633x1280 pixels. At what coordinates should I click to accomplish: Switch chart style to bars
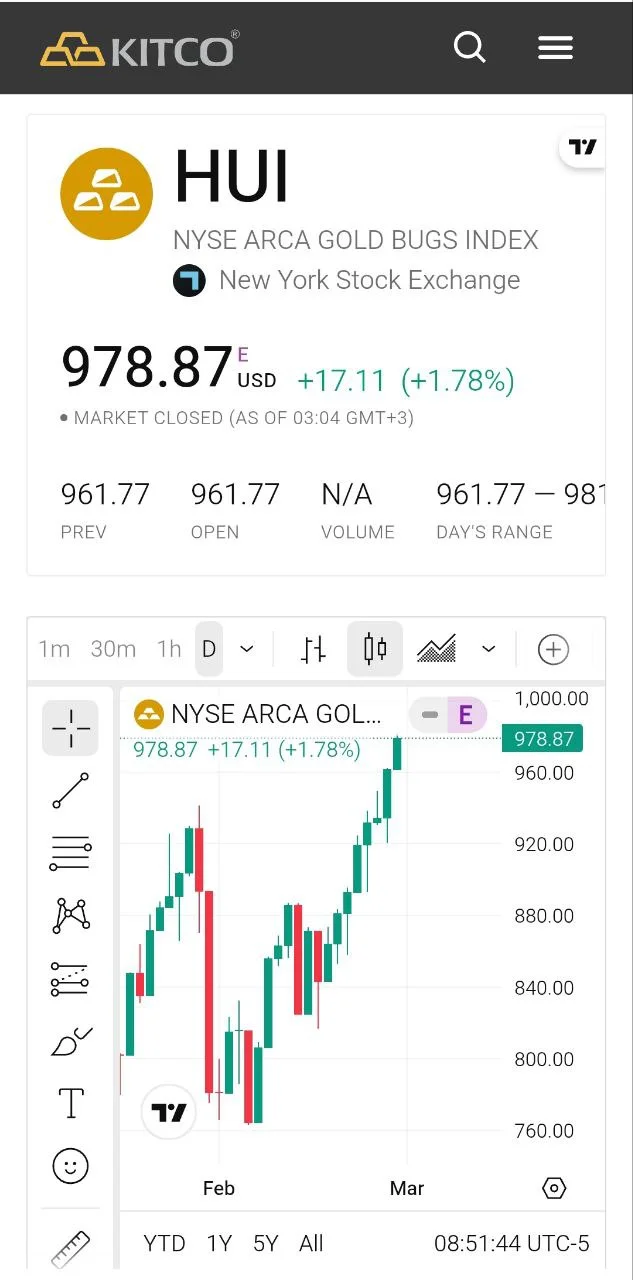click(x=313, y=649)
